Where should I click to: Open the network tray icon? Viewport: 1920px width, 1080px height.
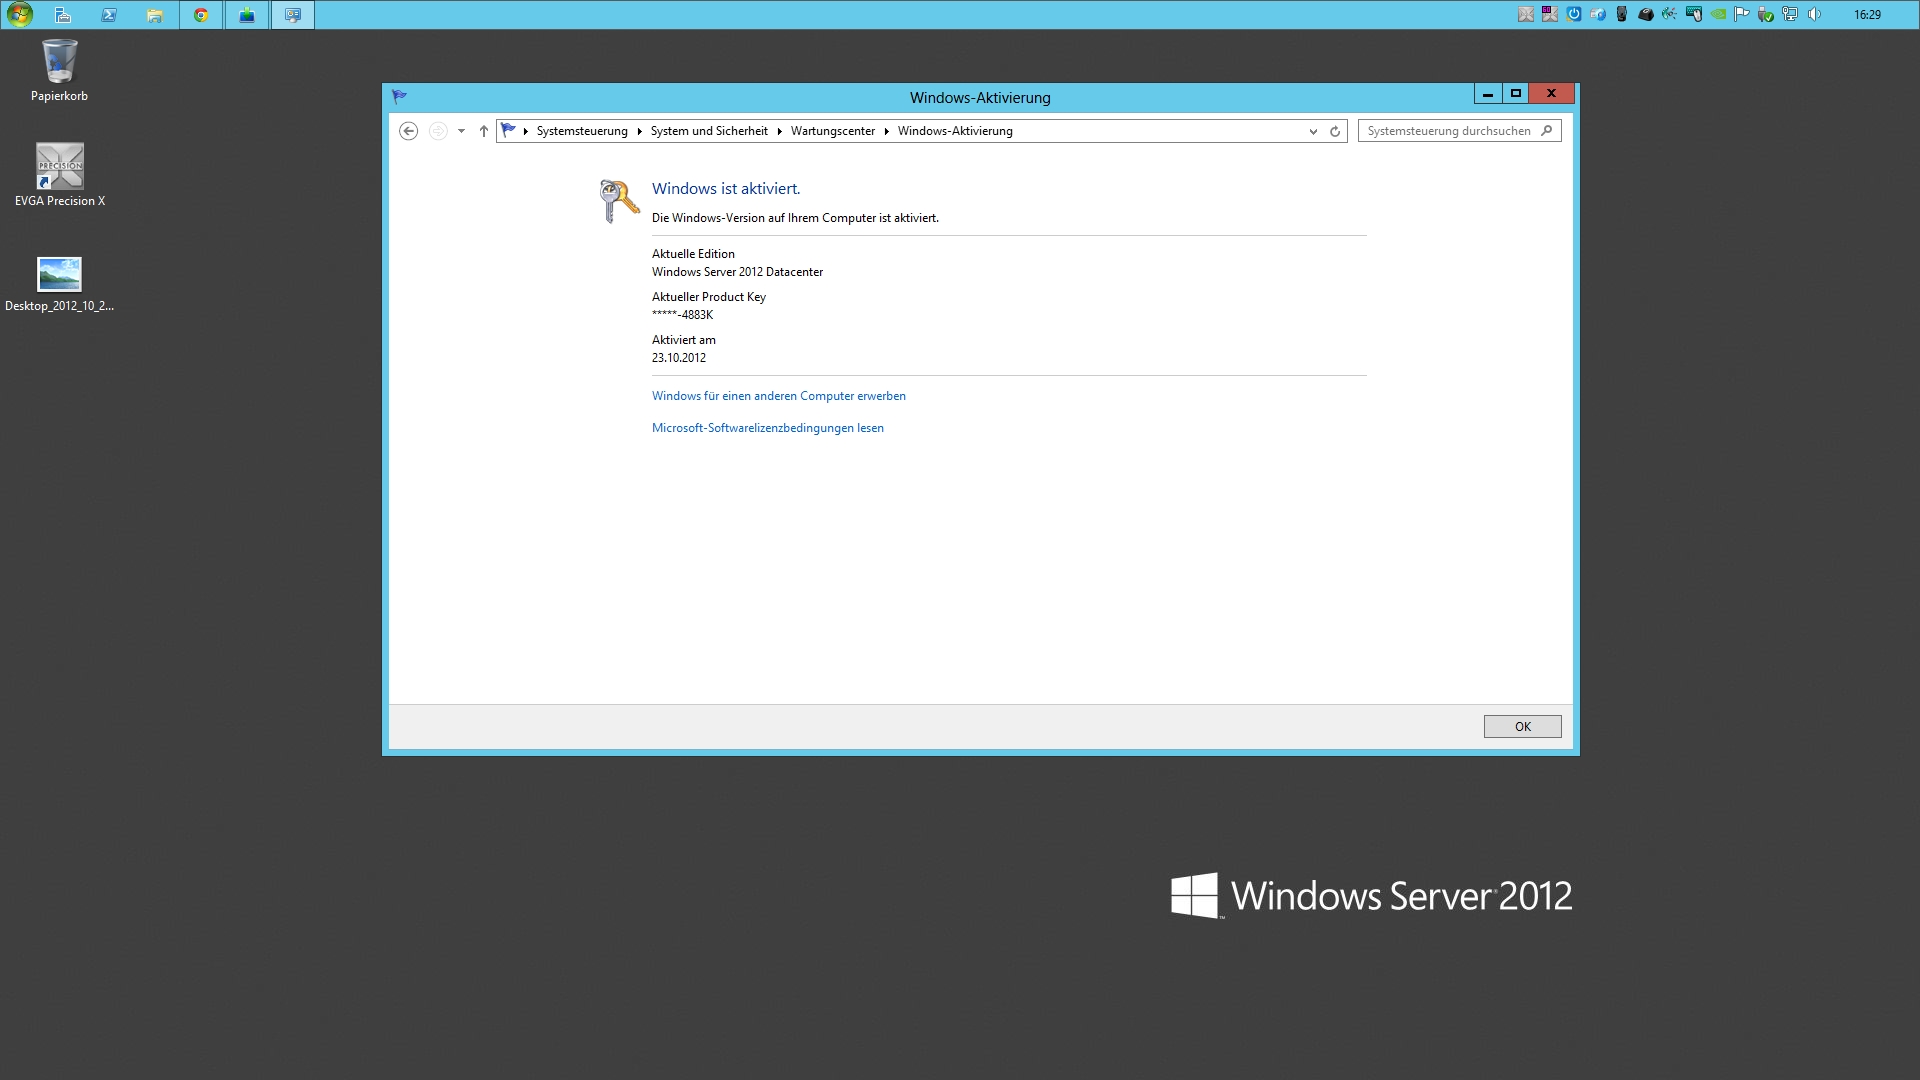1790,14
